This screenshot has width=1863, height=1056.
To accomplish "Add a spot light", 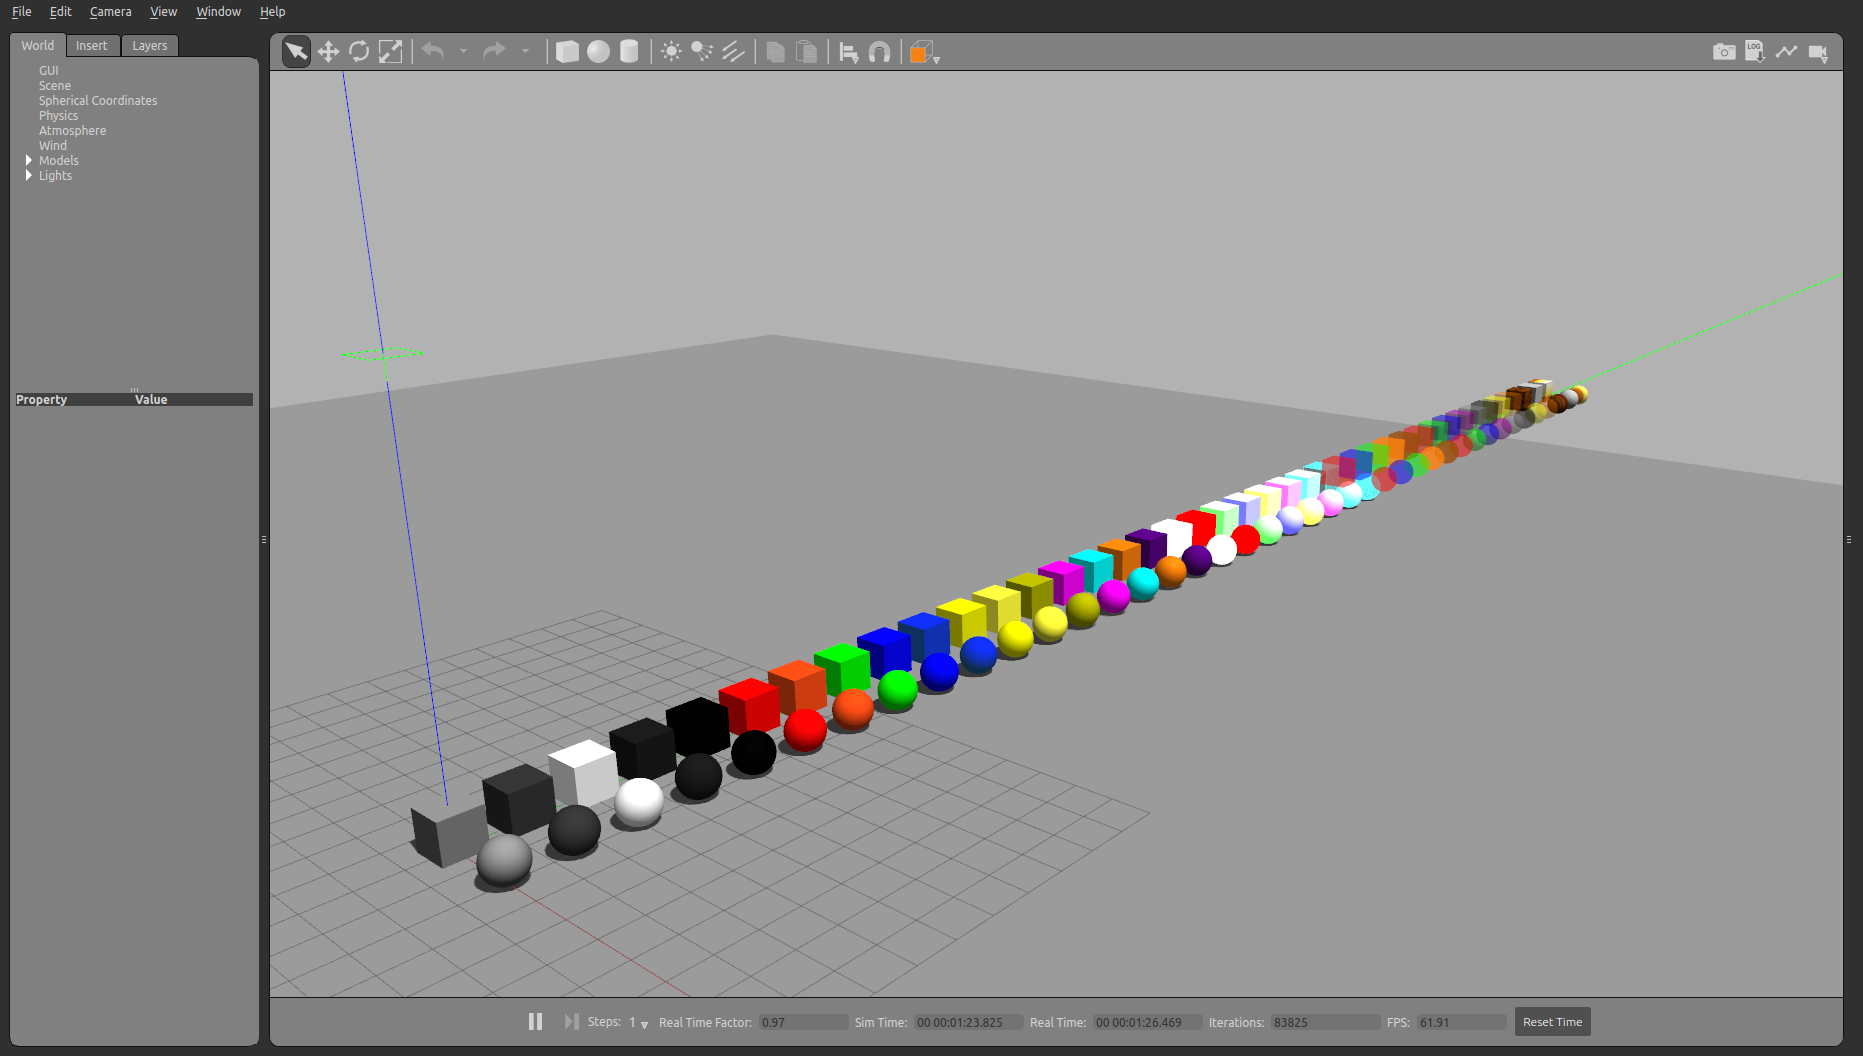I will click(702, 52).
